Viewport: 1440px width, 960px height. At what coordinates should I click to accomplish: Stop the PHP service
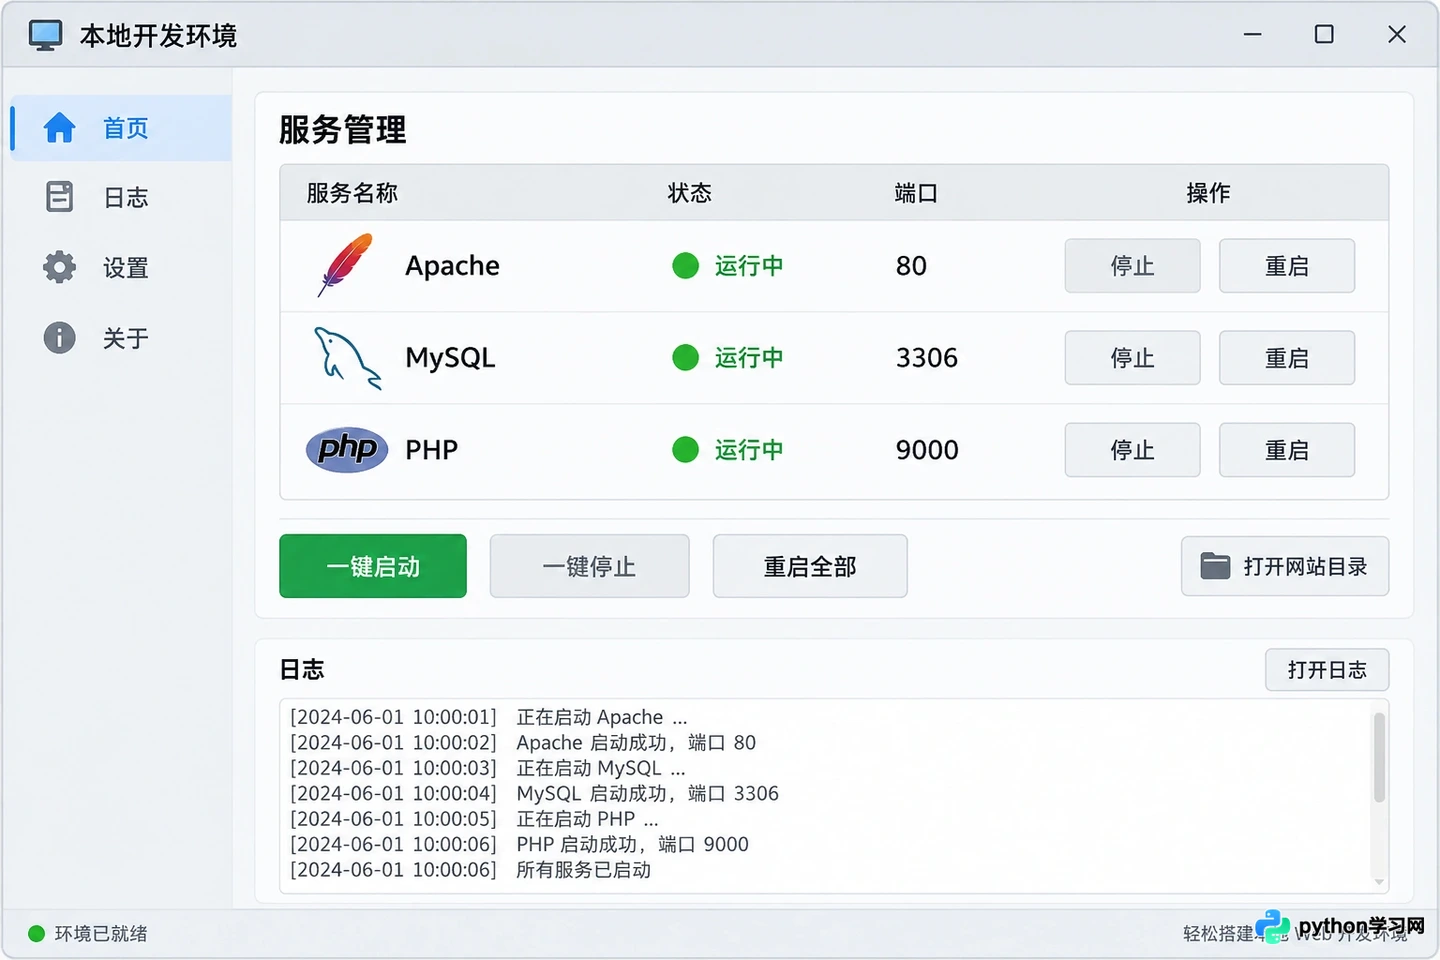(x=1132, y=450)
